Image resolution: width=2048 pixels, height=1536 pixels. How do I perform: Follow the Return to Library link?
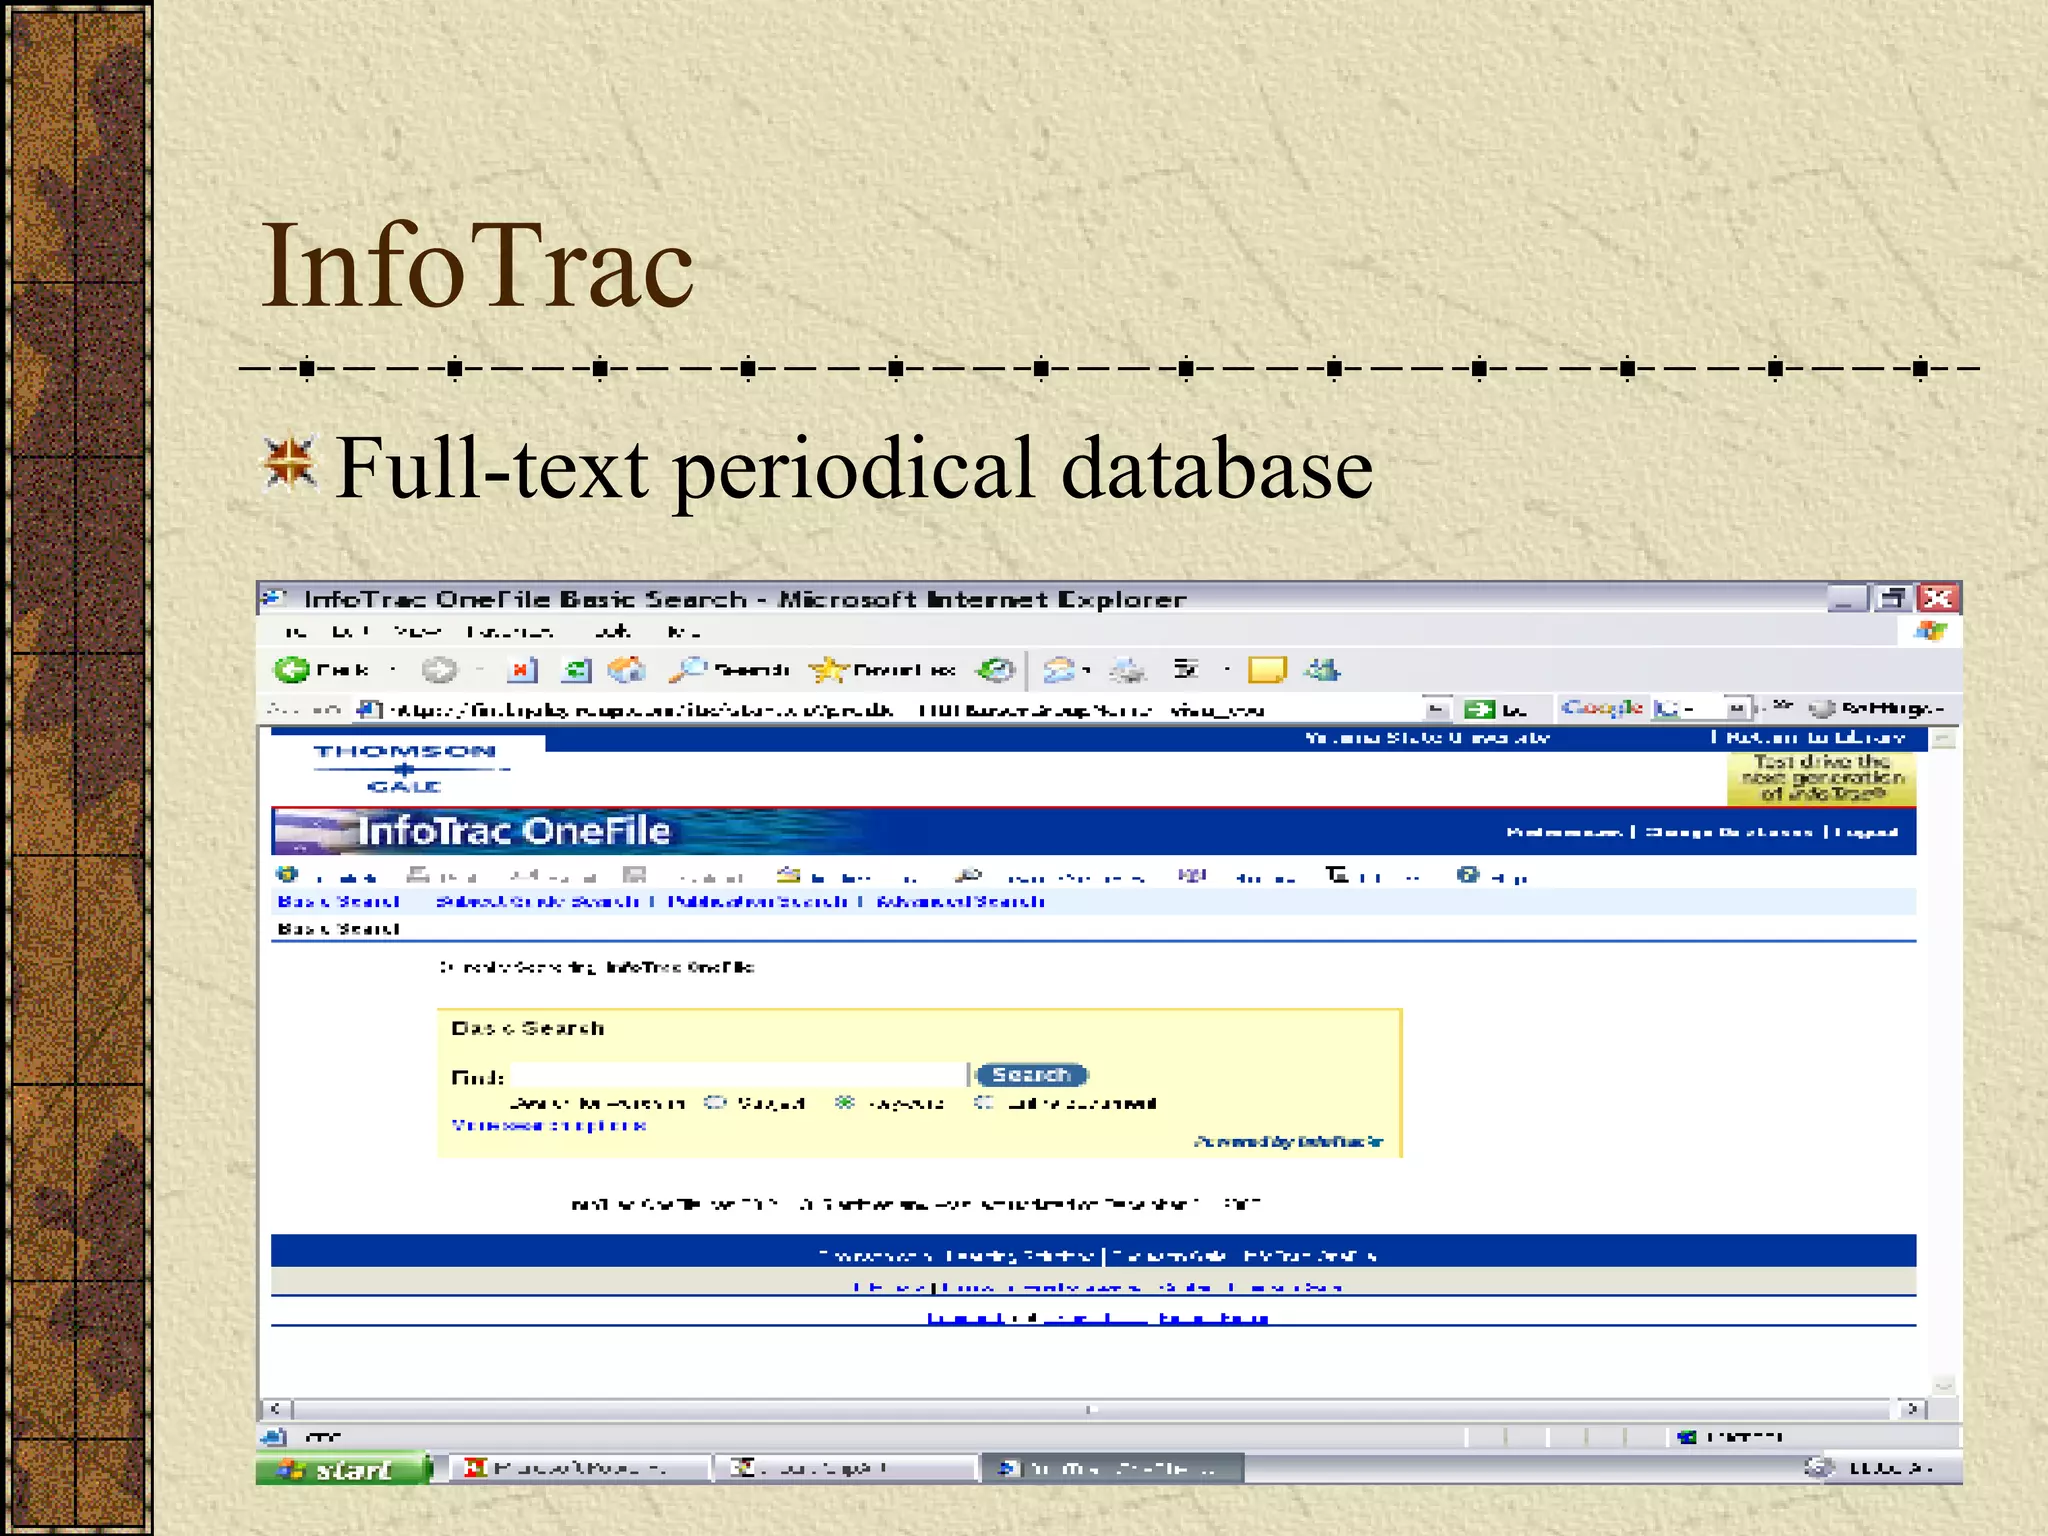click(1816, 737)
